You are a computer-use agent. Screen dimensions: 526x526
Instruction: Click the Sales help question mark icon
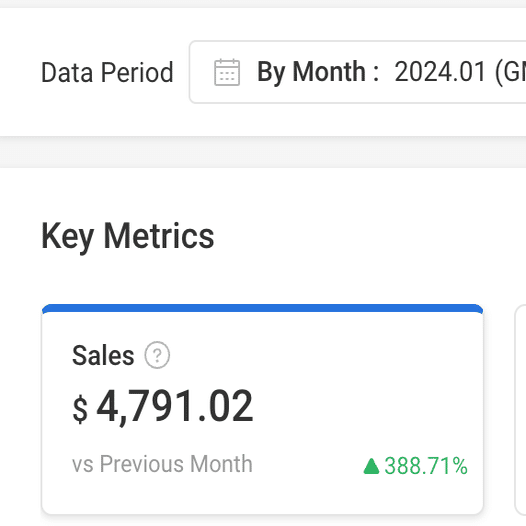pos(157,355)
